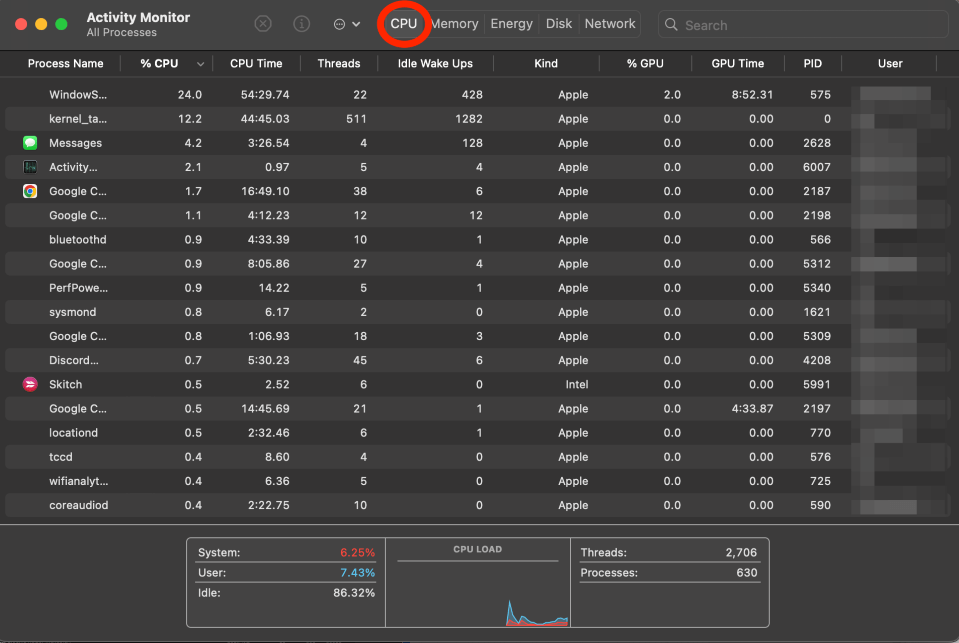Click the stop process (X) toolbar icon
Screen dimensions: 959x643
pos(263,24)
